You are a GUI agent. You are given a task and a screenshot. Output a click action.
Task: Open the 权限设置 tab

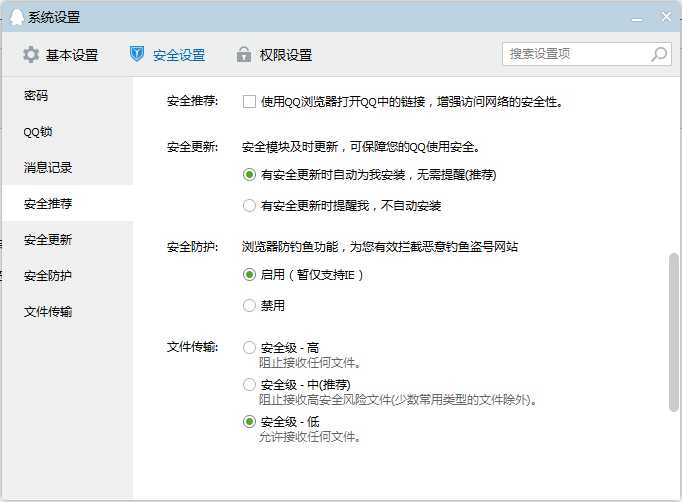click(x=274, y=55)
